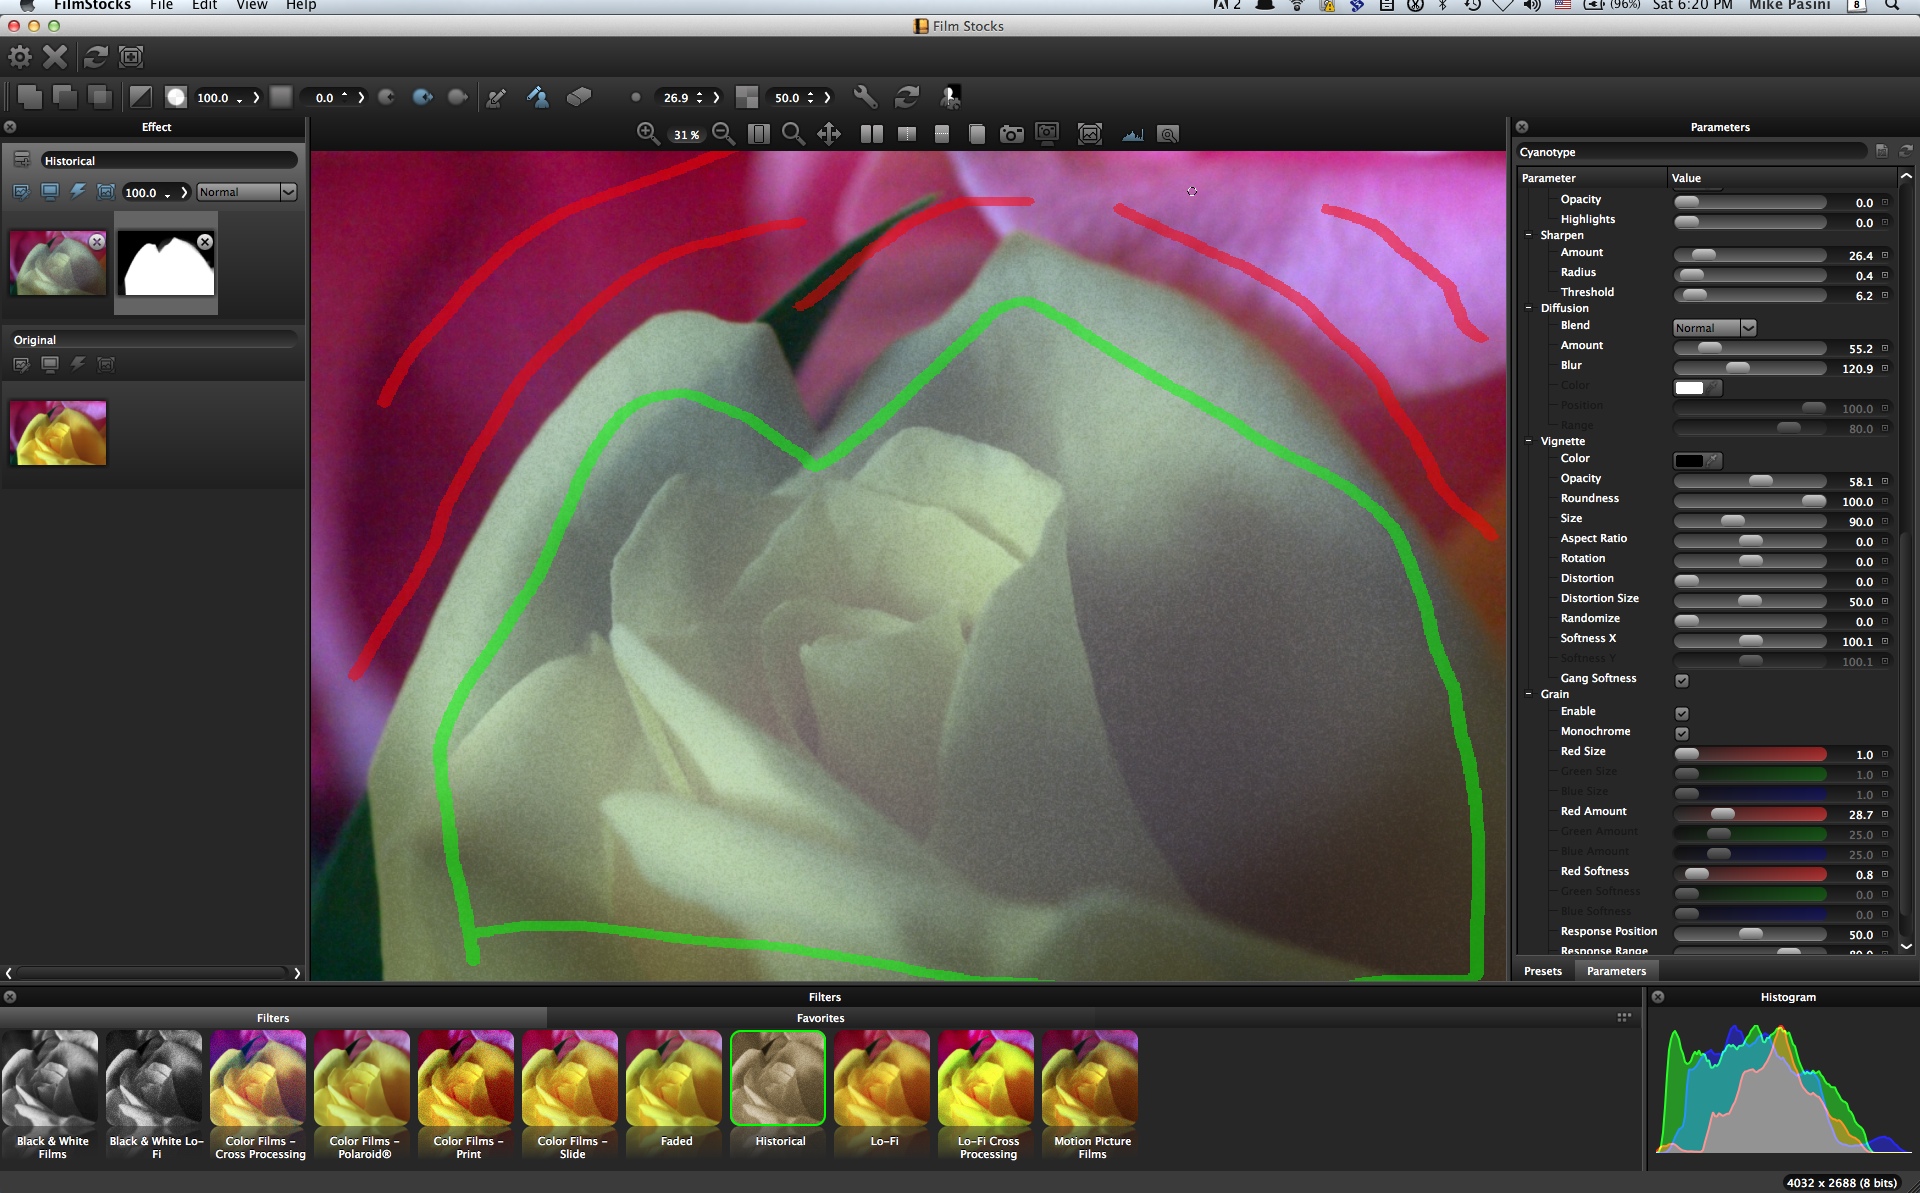This screenshot has height=1193, width=1920.
Task: Click the wrench settings icon
Action: 865,97
